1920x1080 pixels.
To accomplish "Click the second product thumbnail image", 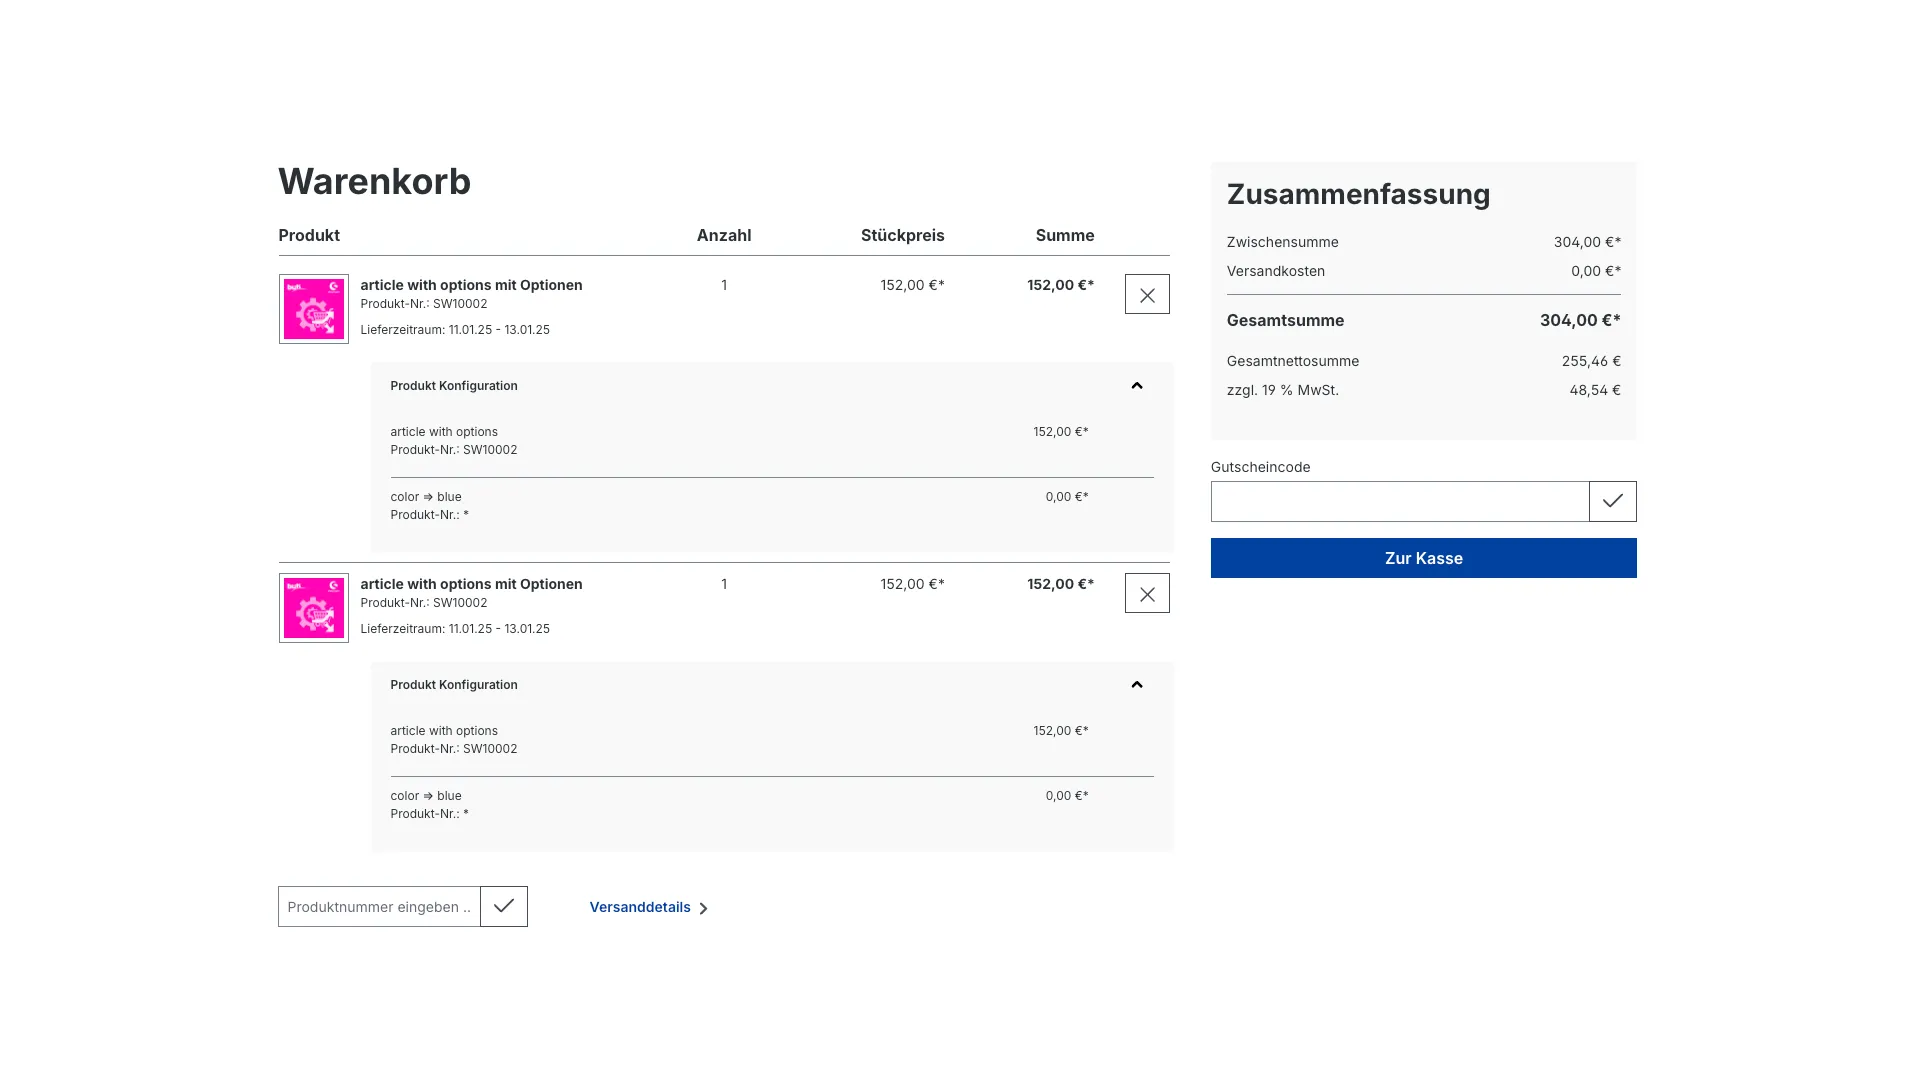I will tap(313, 607).
